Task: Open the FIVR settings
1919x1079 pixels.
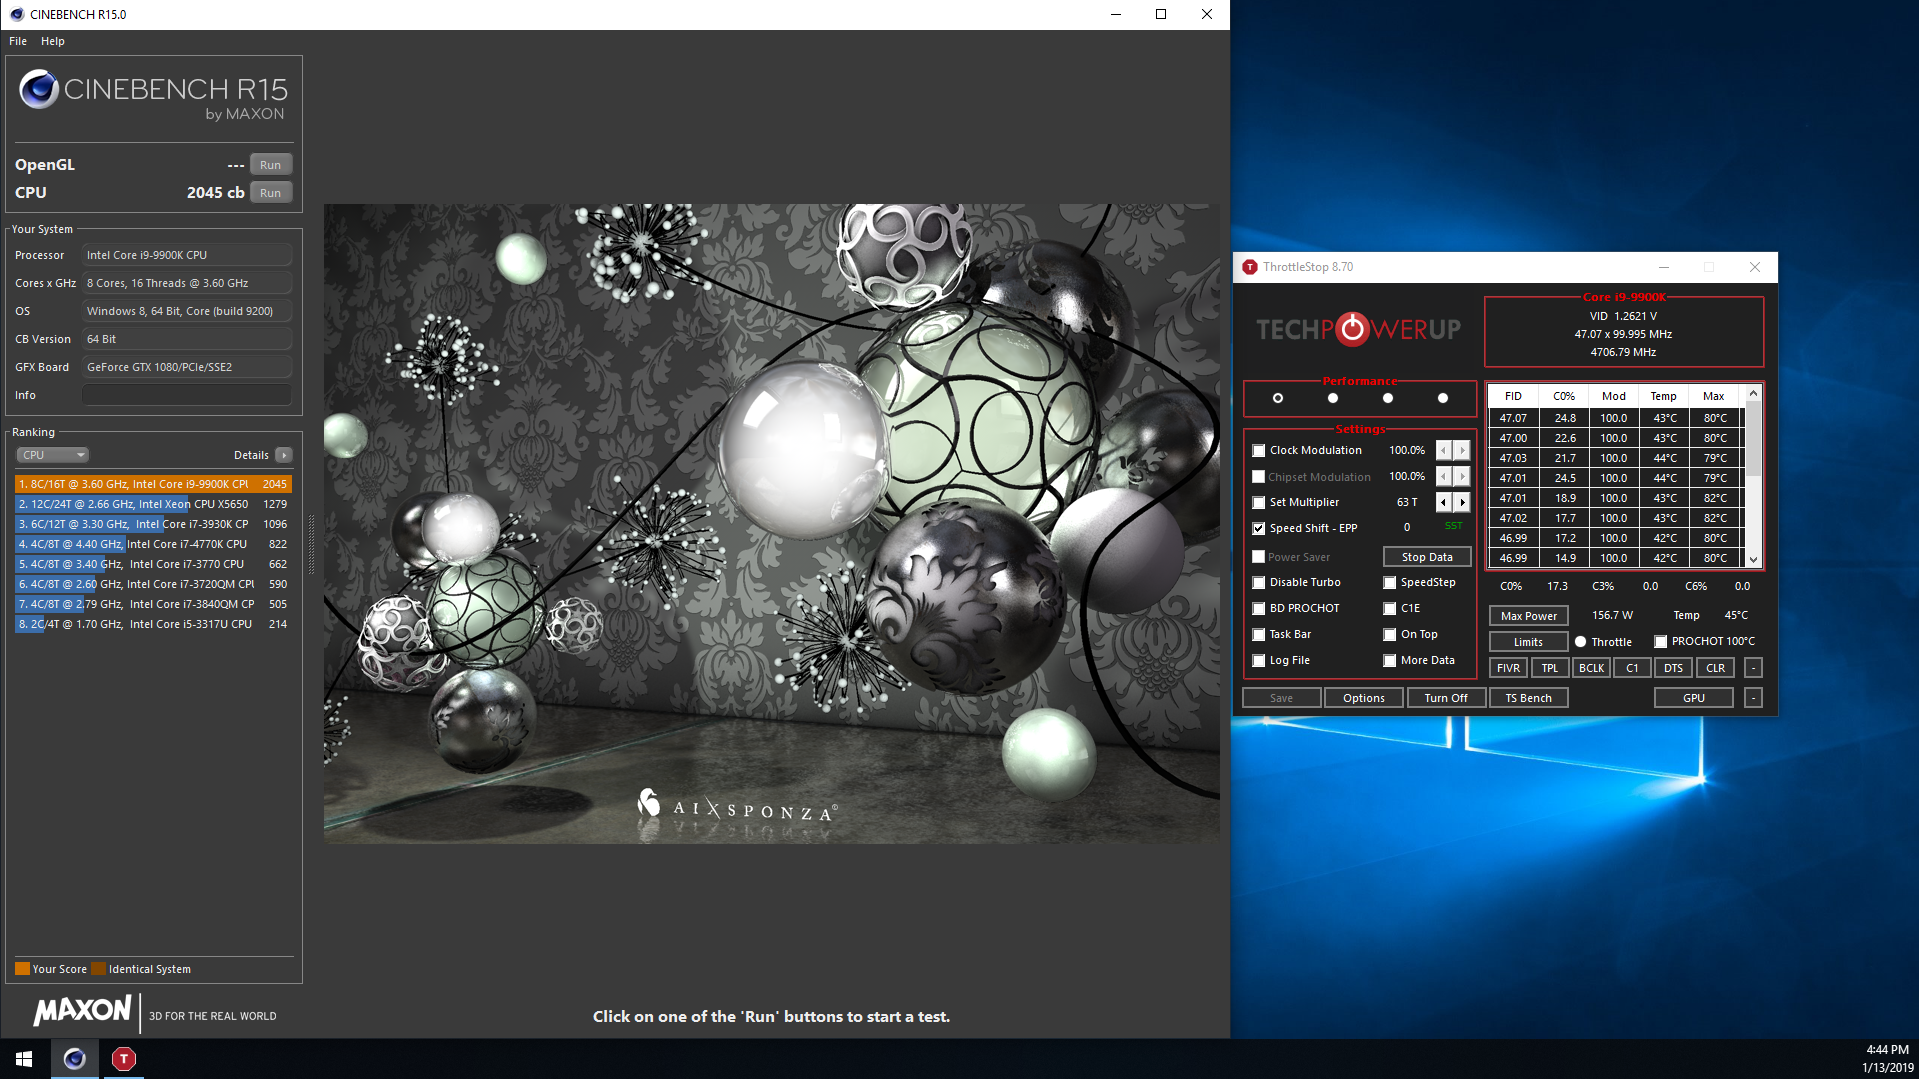Action: click(1508, 668)
